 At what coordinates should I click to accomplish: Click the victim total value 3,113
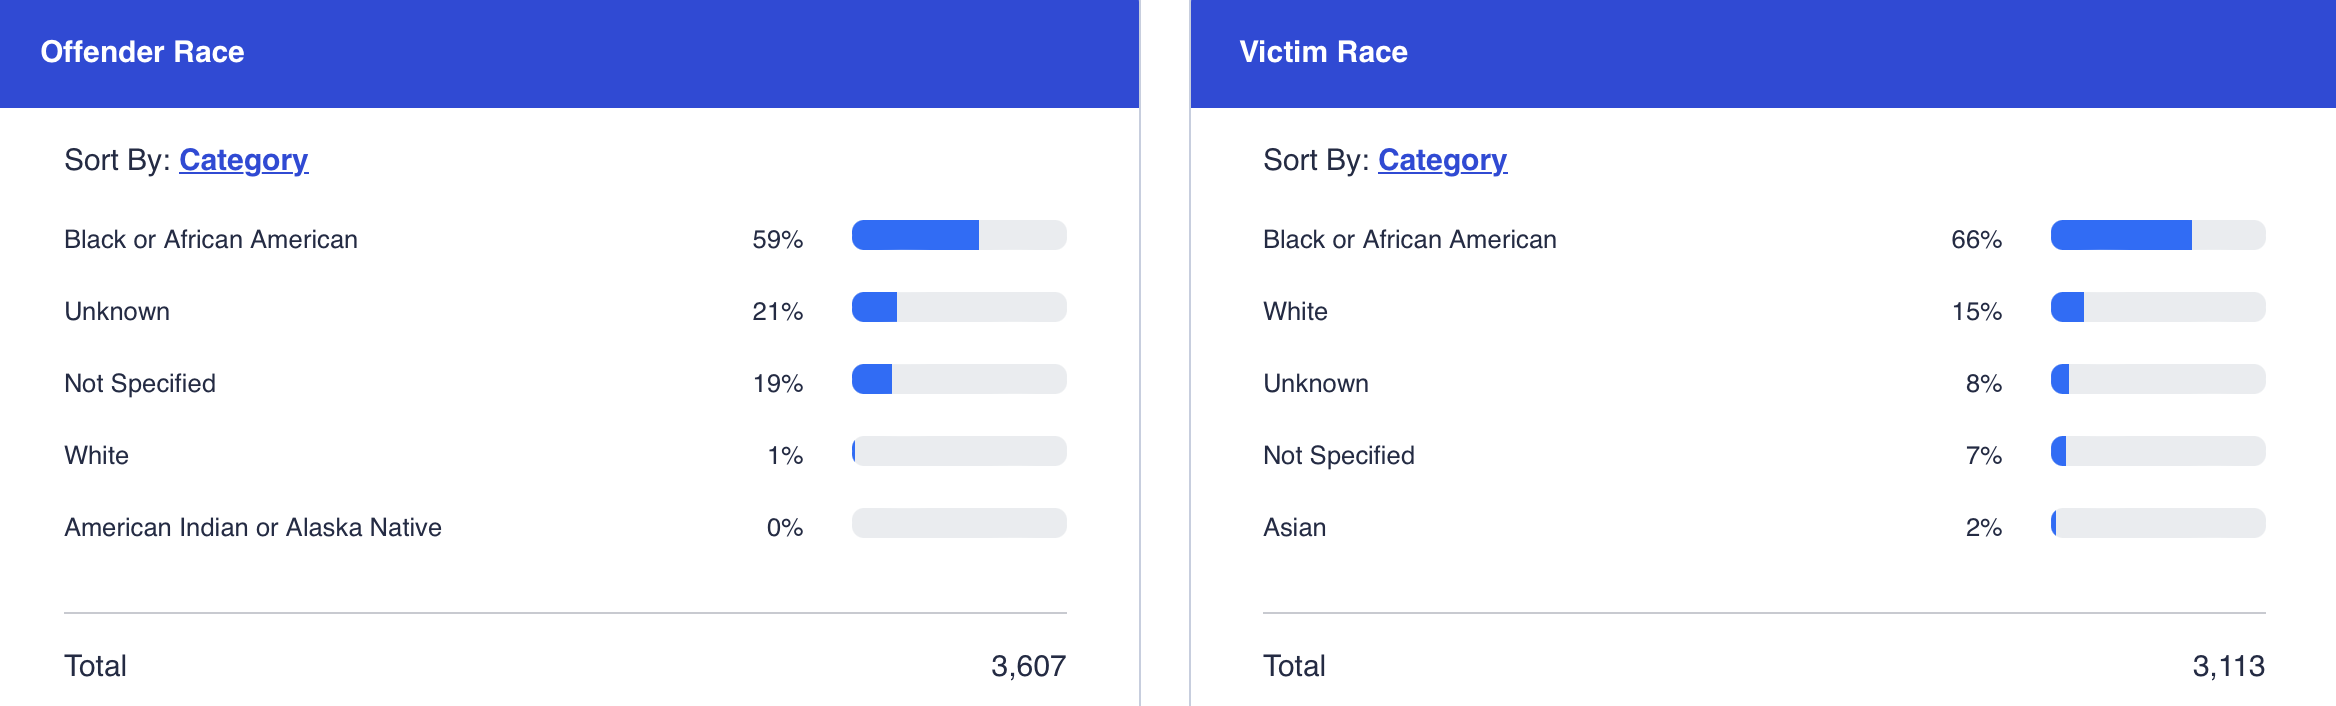(2228, 666)
